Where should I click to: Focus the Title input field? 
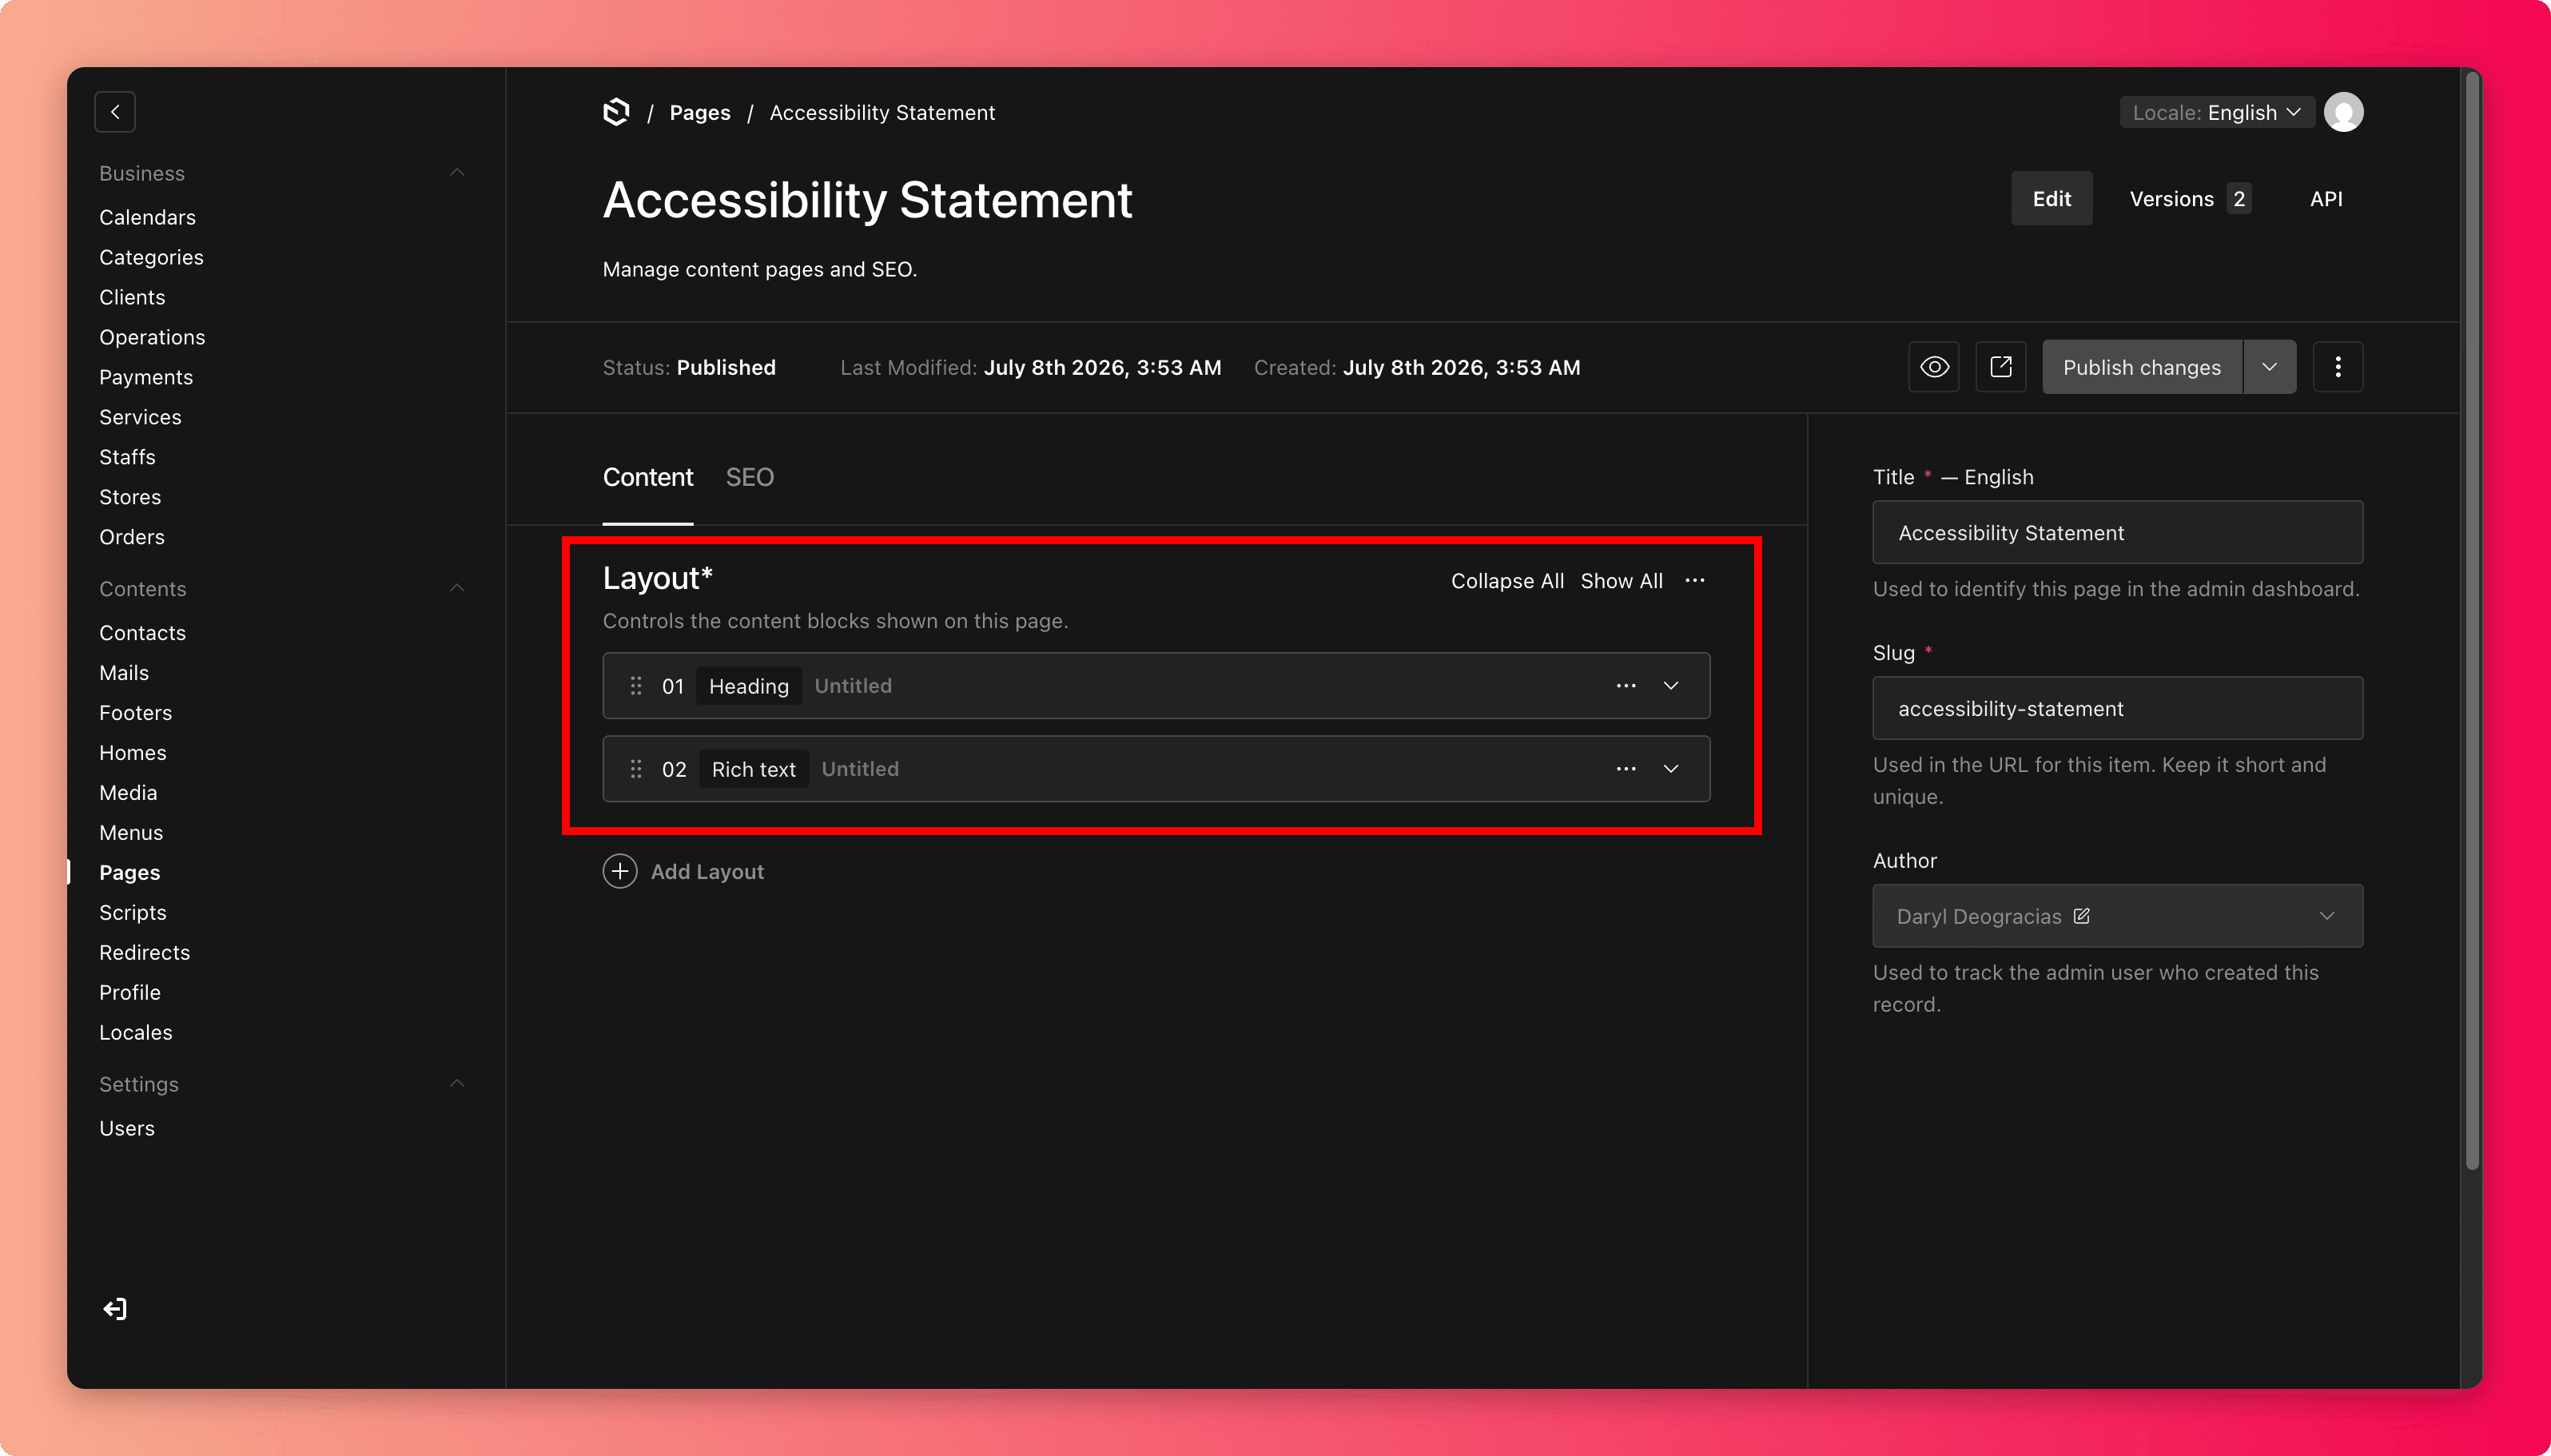coord(2118,532)
